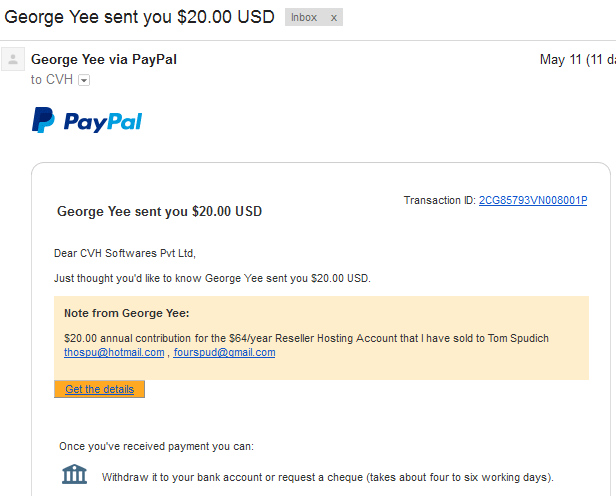Remove the Inbox label with x
The width and height of the screenshot is (616, 496).
point(334,18)
